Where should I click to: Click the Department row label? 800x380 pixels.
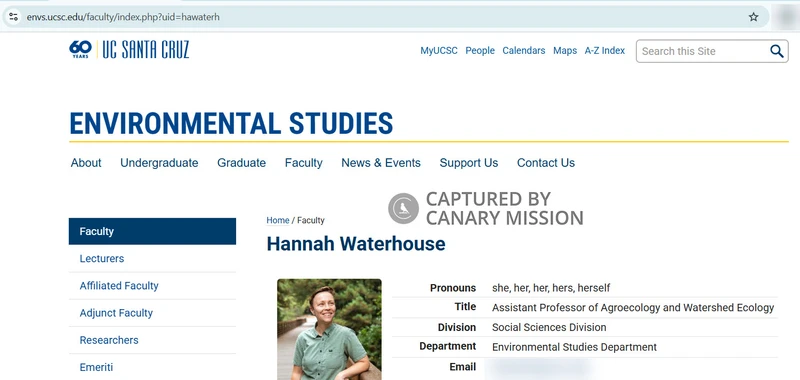tap(447, 346)
